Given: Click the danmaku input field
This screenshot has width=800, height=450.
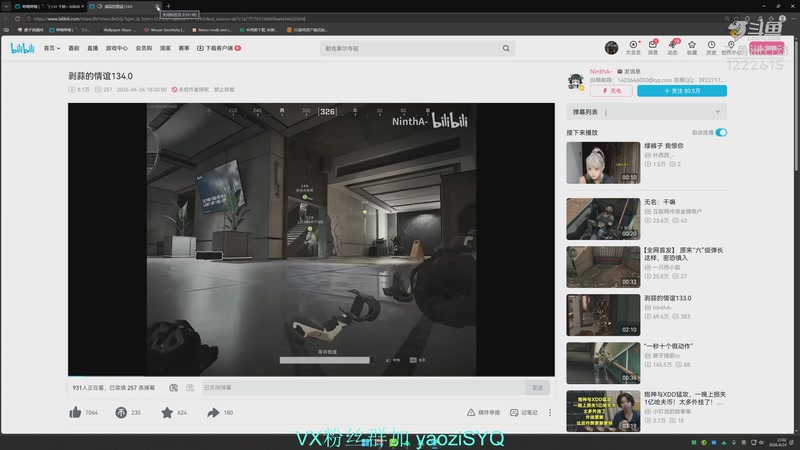Looking at the screenshot, I should (x=363, y=388).
